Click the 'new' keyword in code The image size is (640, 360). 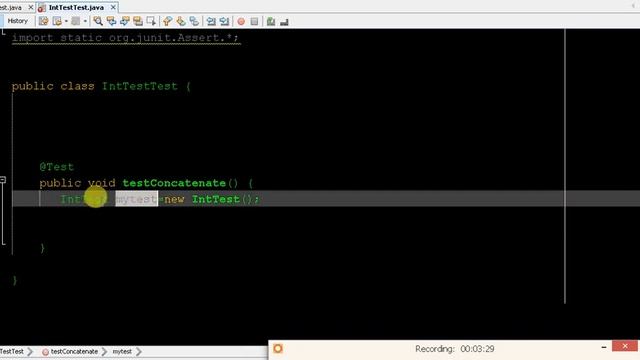click(174, 200)
